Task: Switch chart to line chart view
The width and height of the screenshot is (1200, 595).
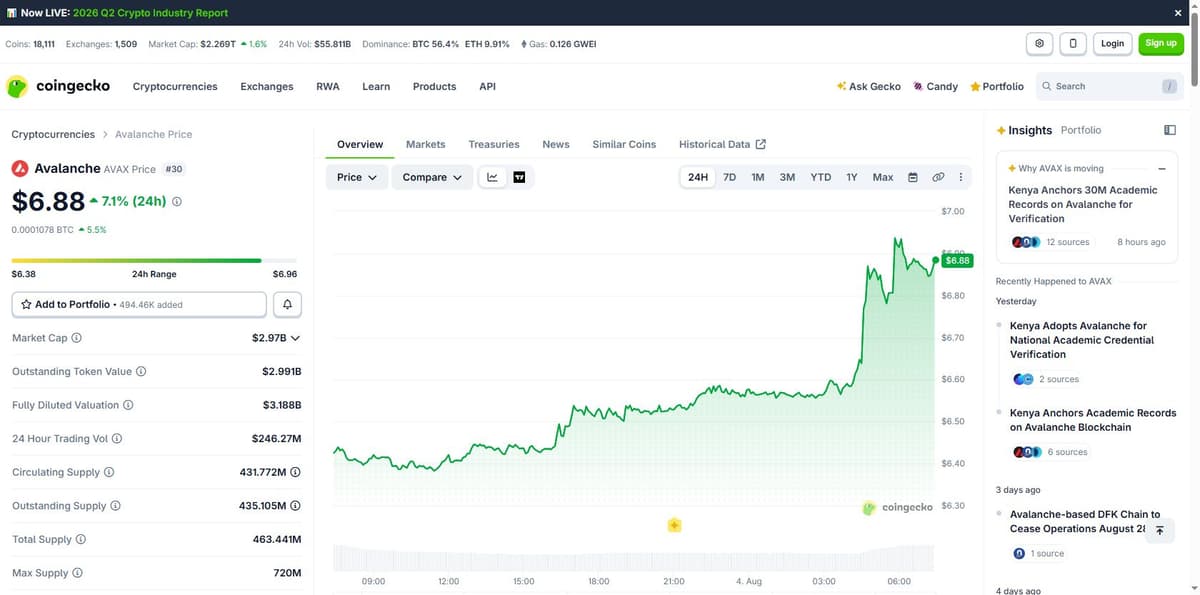Action: 492,177
